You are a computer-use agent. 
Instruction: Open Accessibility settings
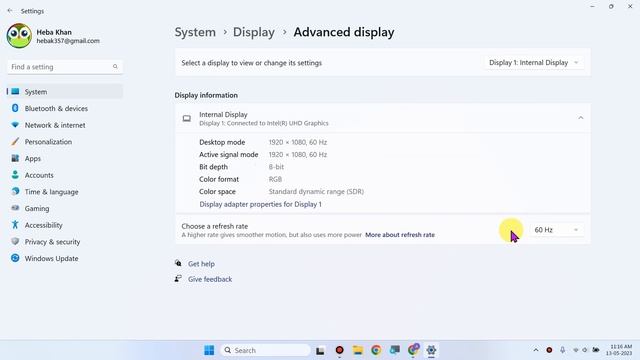coord(65,225)
